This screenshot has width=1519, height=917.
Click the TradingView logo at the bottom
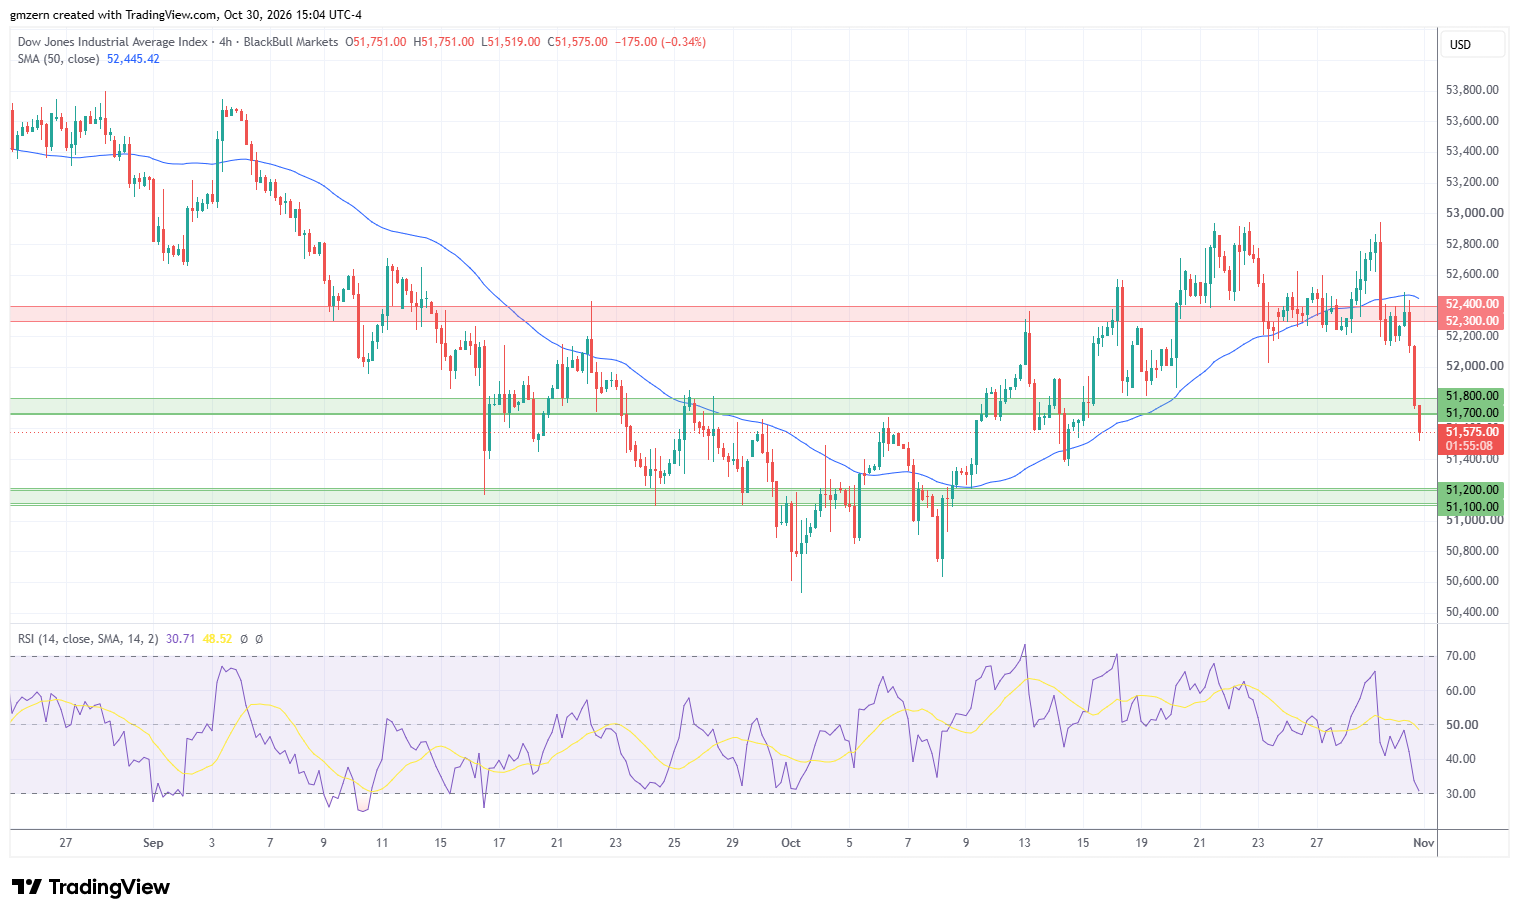click(91, 887)
